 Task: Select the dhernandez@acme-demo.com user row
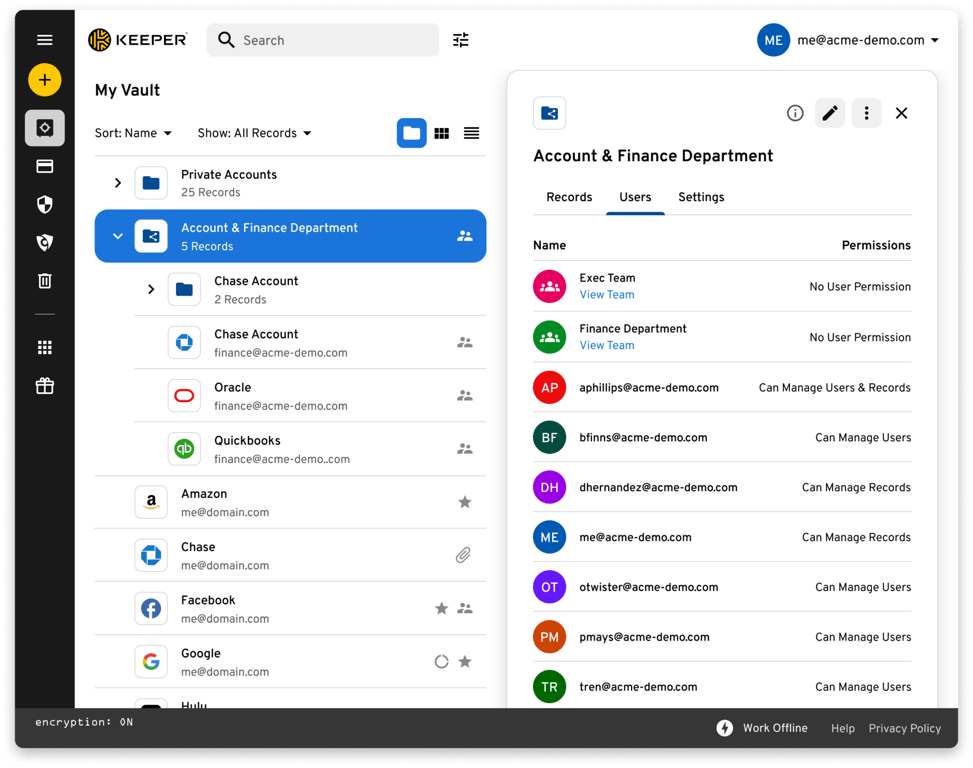(x=722, y=488)
